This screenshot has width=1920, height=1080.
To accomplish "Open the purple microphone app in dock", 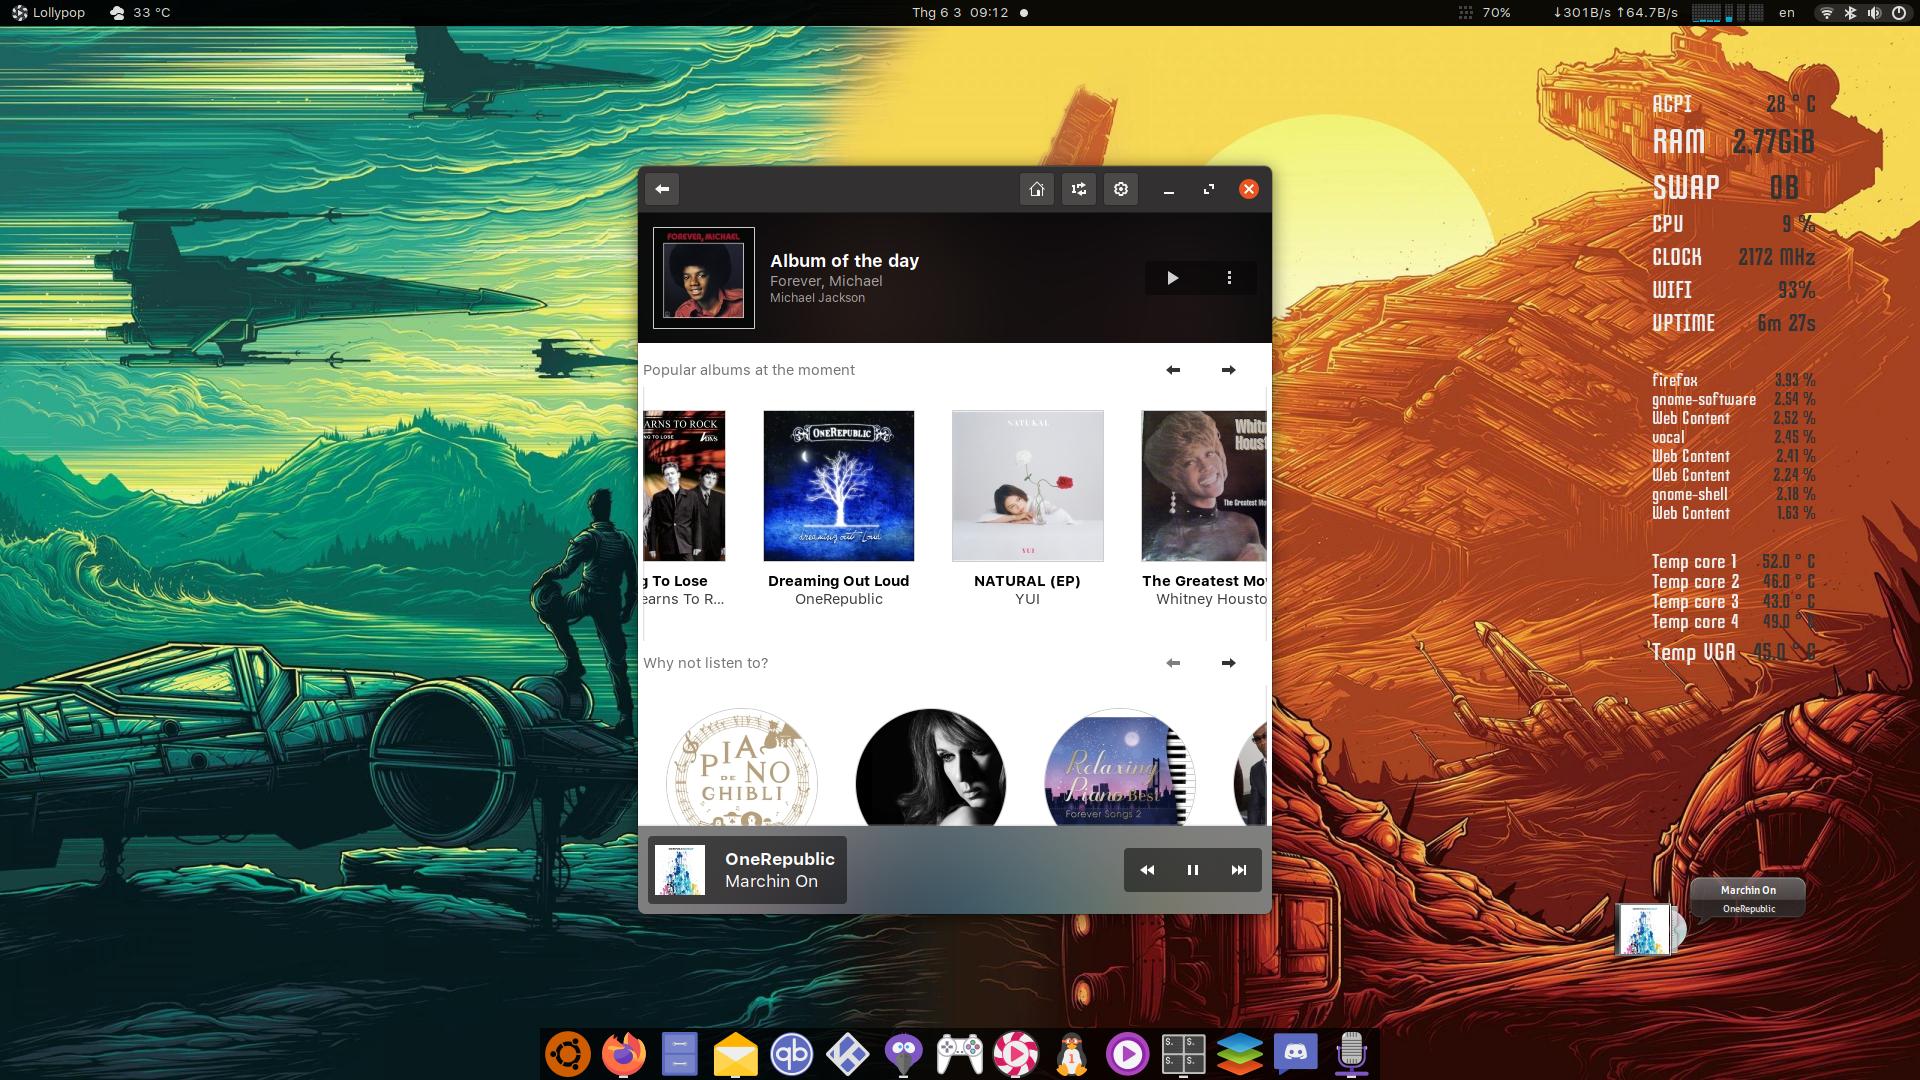I will 1351,1054.
